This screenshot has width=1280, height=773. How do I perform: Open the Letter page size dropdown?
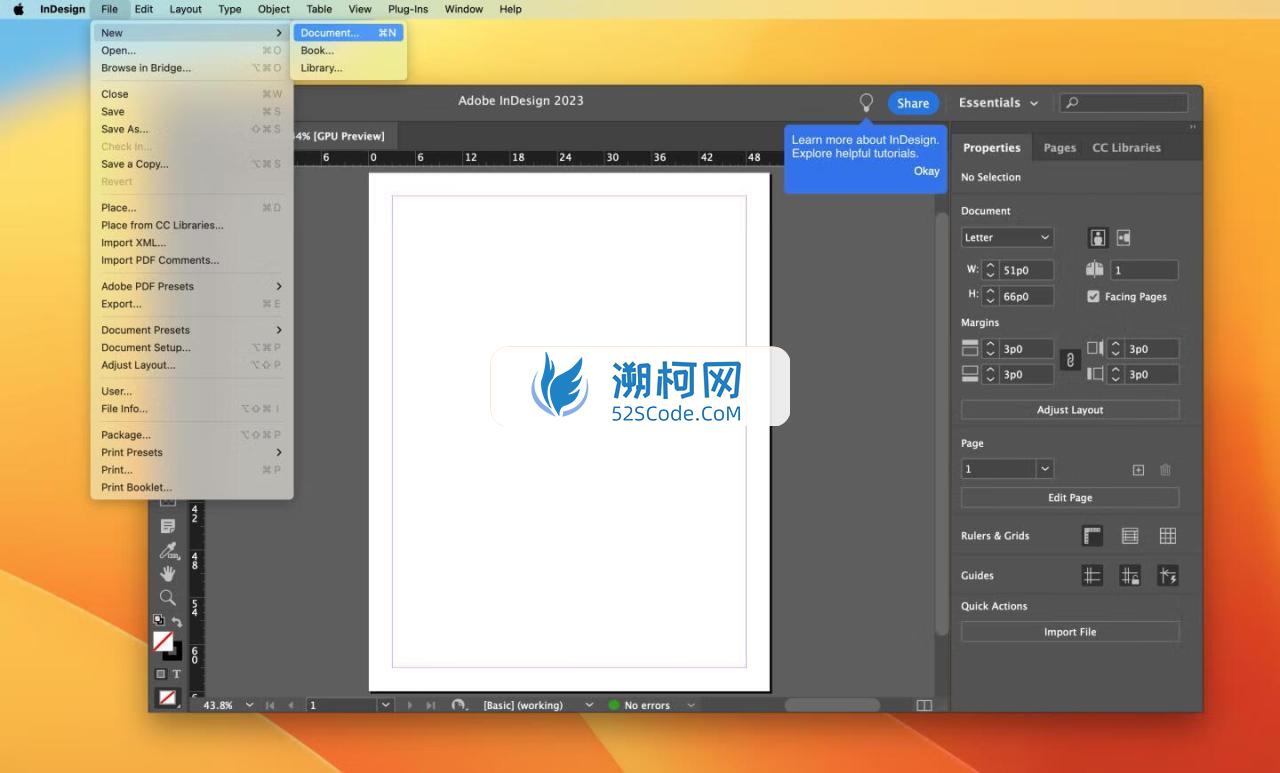point(1007,238)
